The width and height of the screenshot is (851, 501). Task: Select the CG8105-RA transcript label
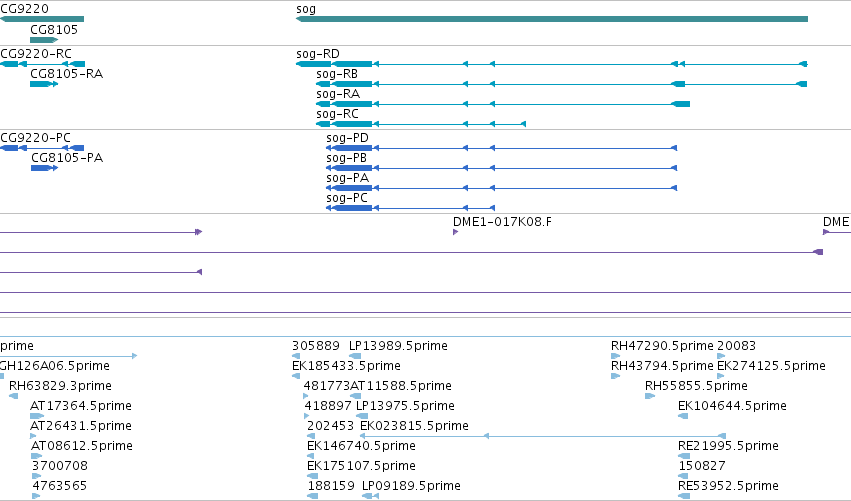(x=66, y=74)
